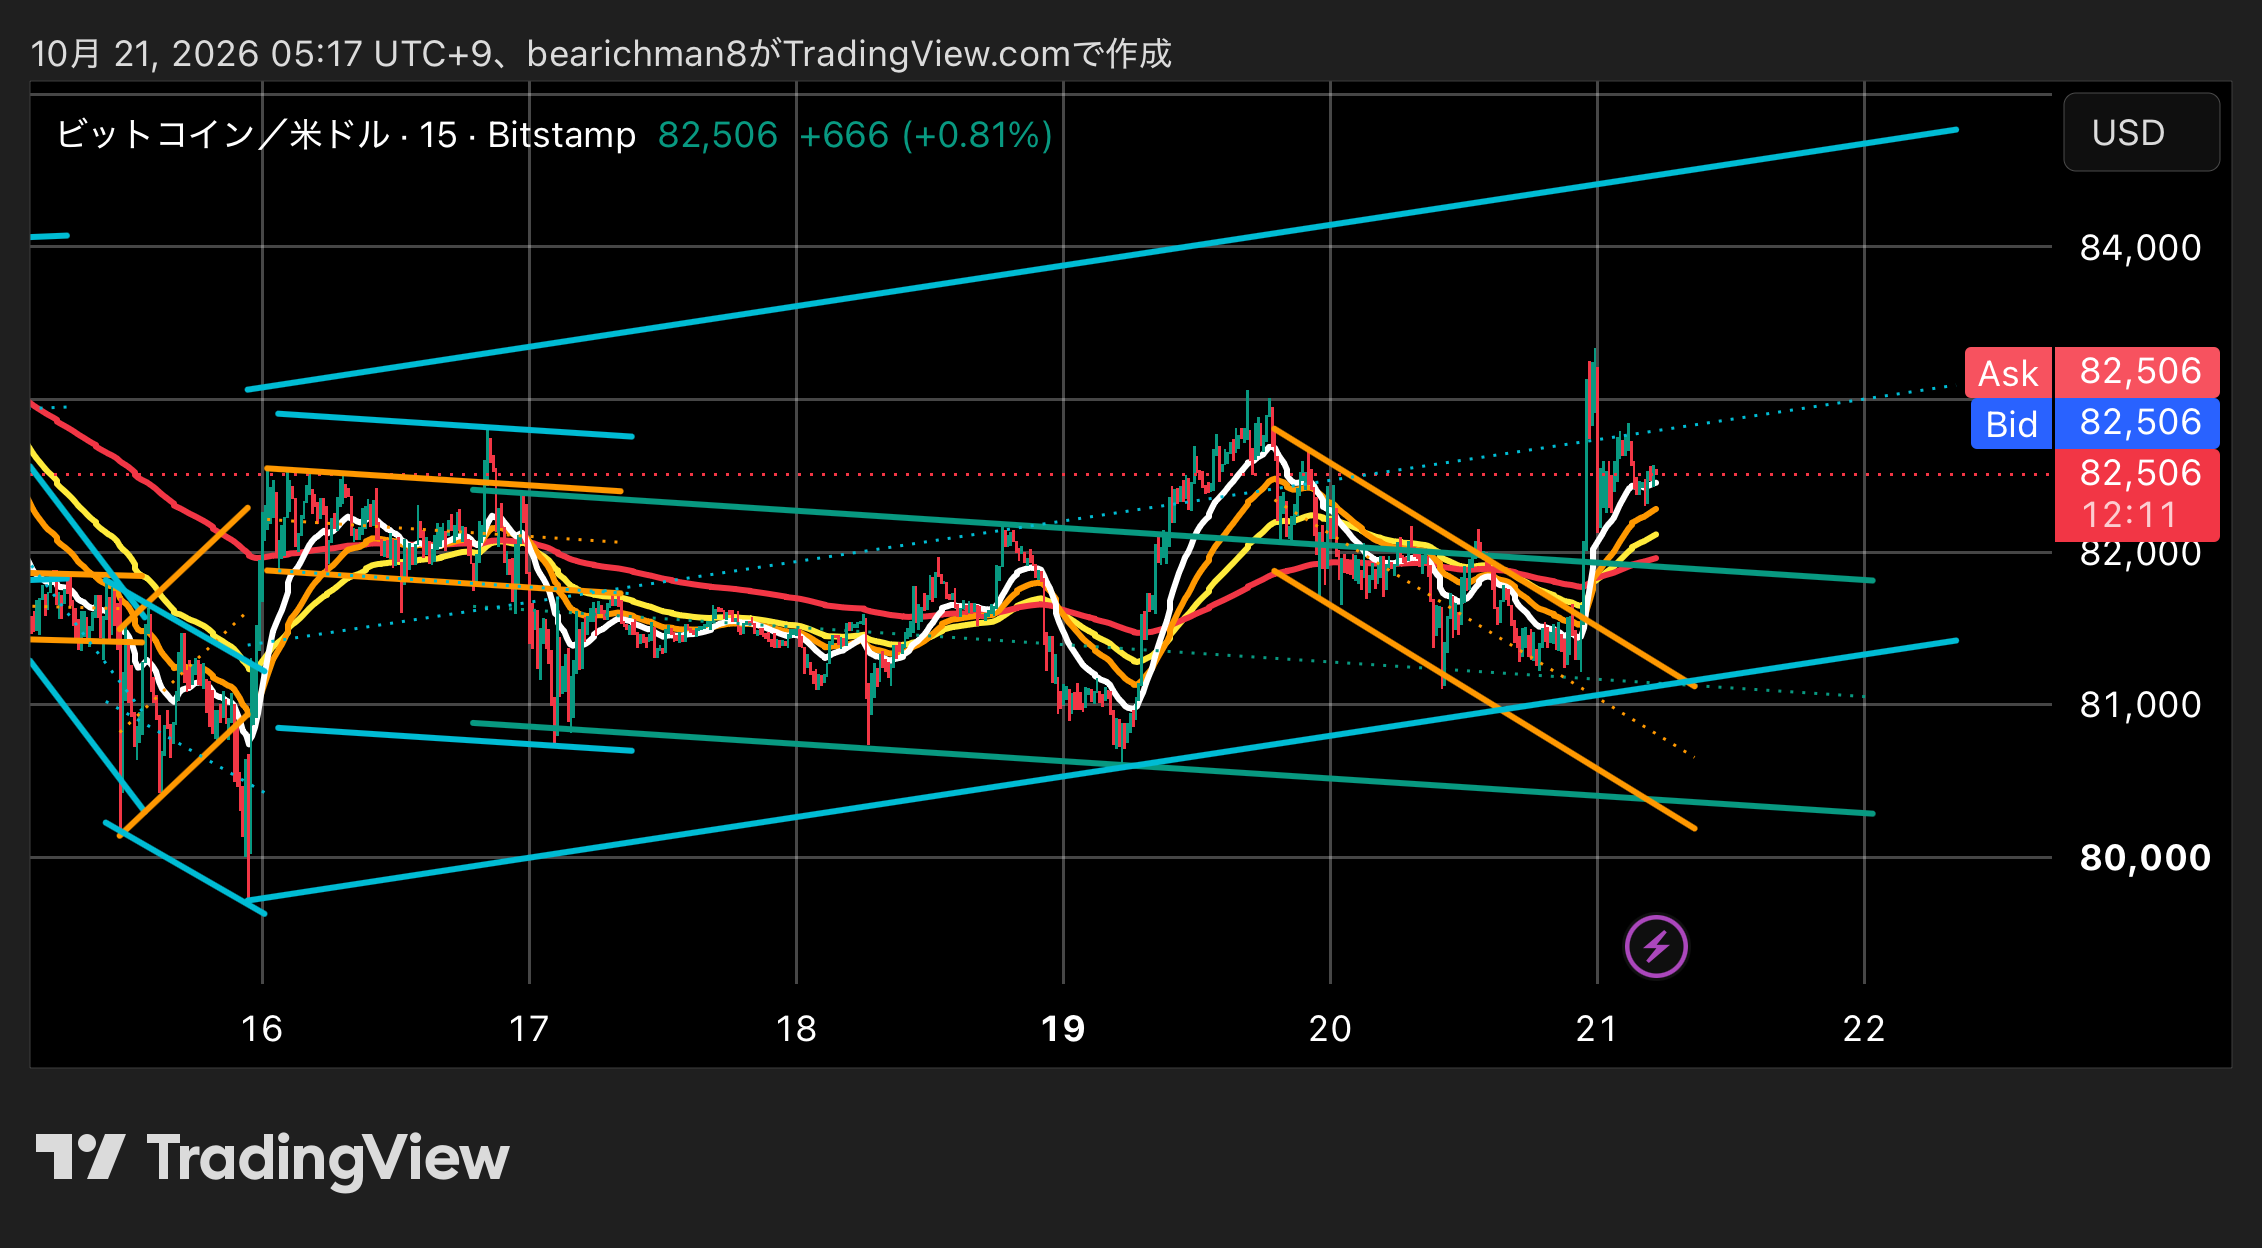The image size is (2262, 1248).
Task: Click the 81,000 price axis label
Action: point(2140,705)
